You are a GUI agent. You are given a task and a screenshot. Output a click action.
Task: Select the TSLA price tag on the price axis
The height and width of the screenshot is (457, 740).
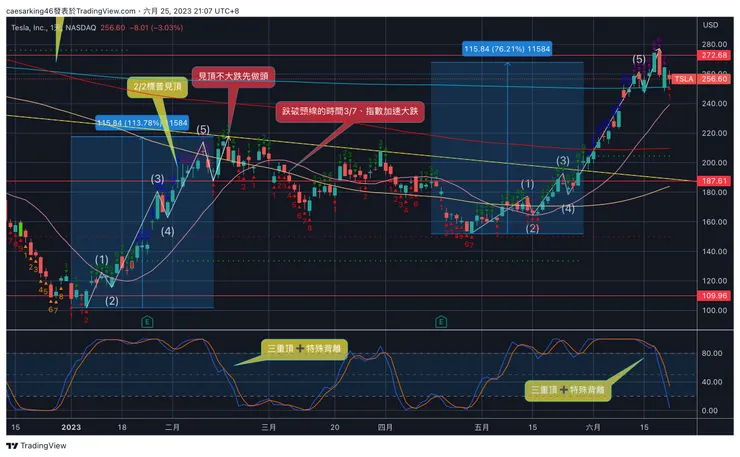[x=683, y=79]
